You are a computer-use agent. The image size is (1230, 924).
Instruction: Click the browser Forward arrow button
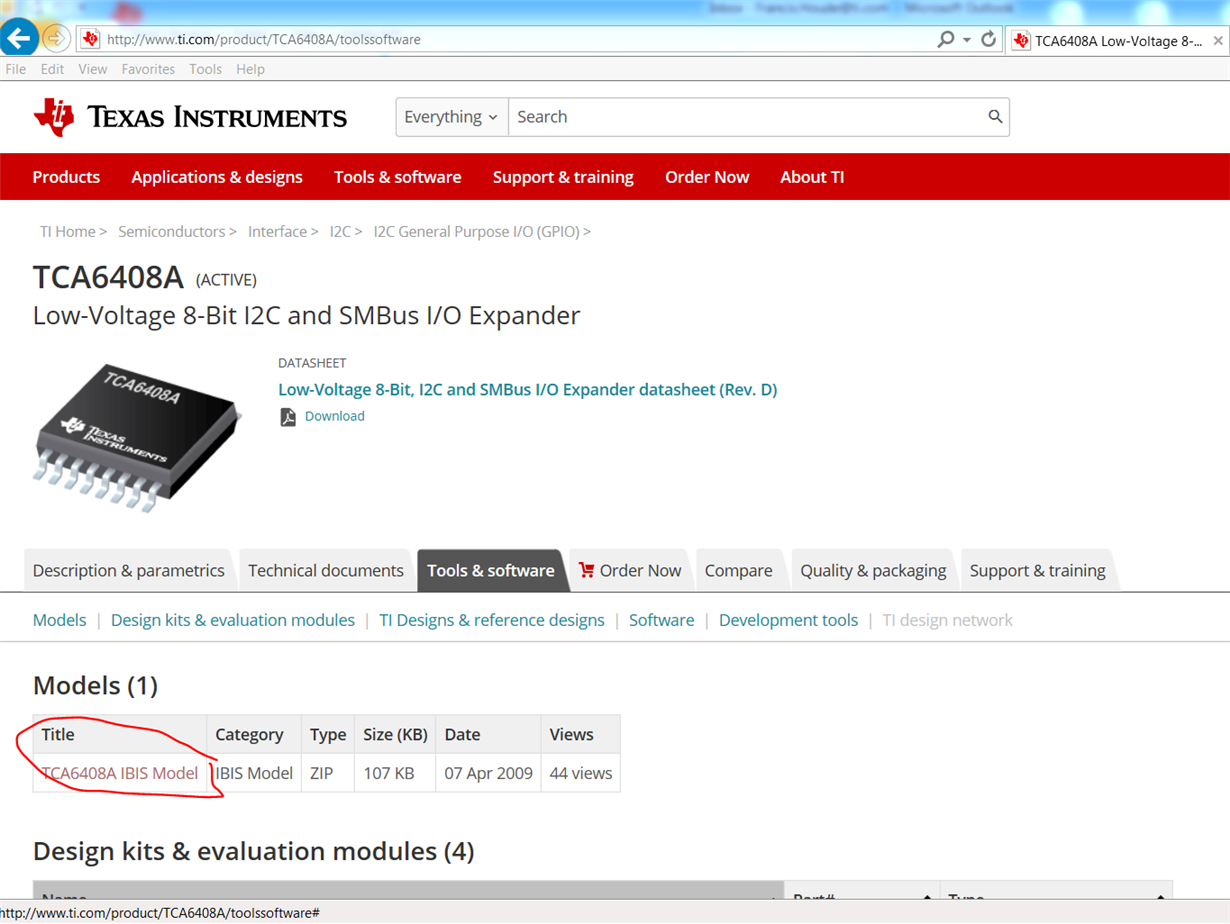56,39
